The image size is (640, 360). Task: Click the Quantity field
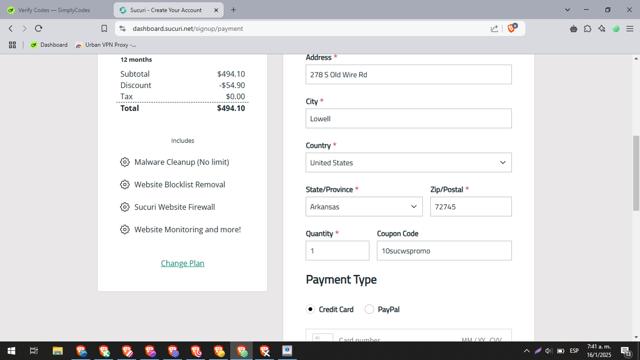point(337,251)
